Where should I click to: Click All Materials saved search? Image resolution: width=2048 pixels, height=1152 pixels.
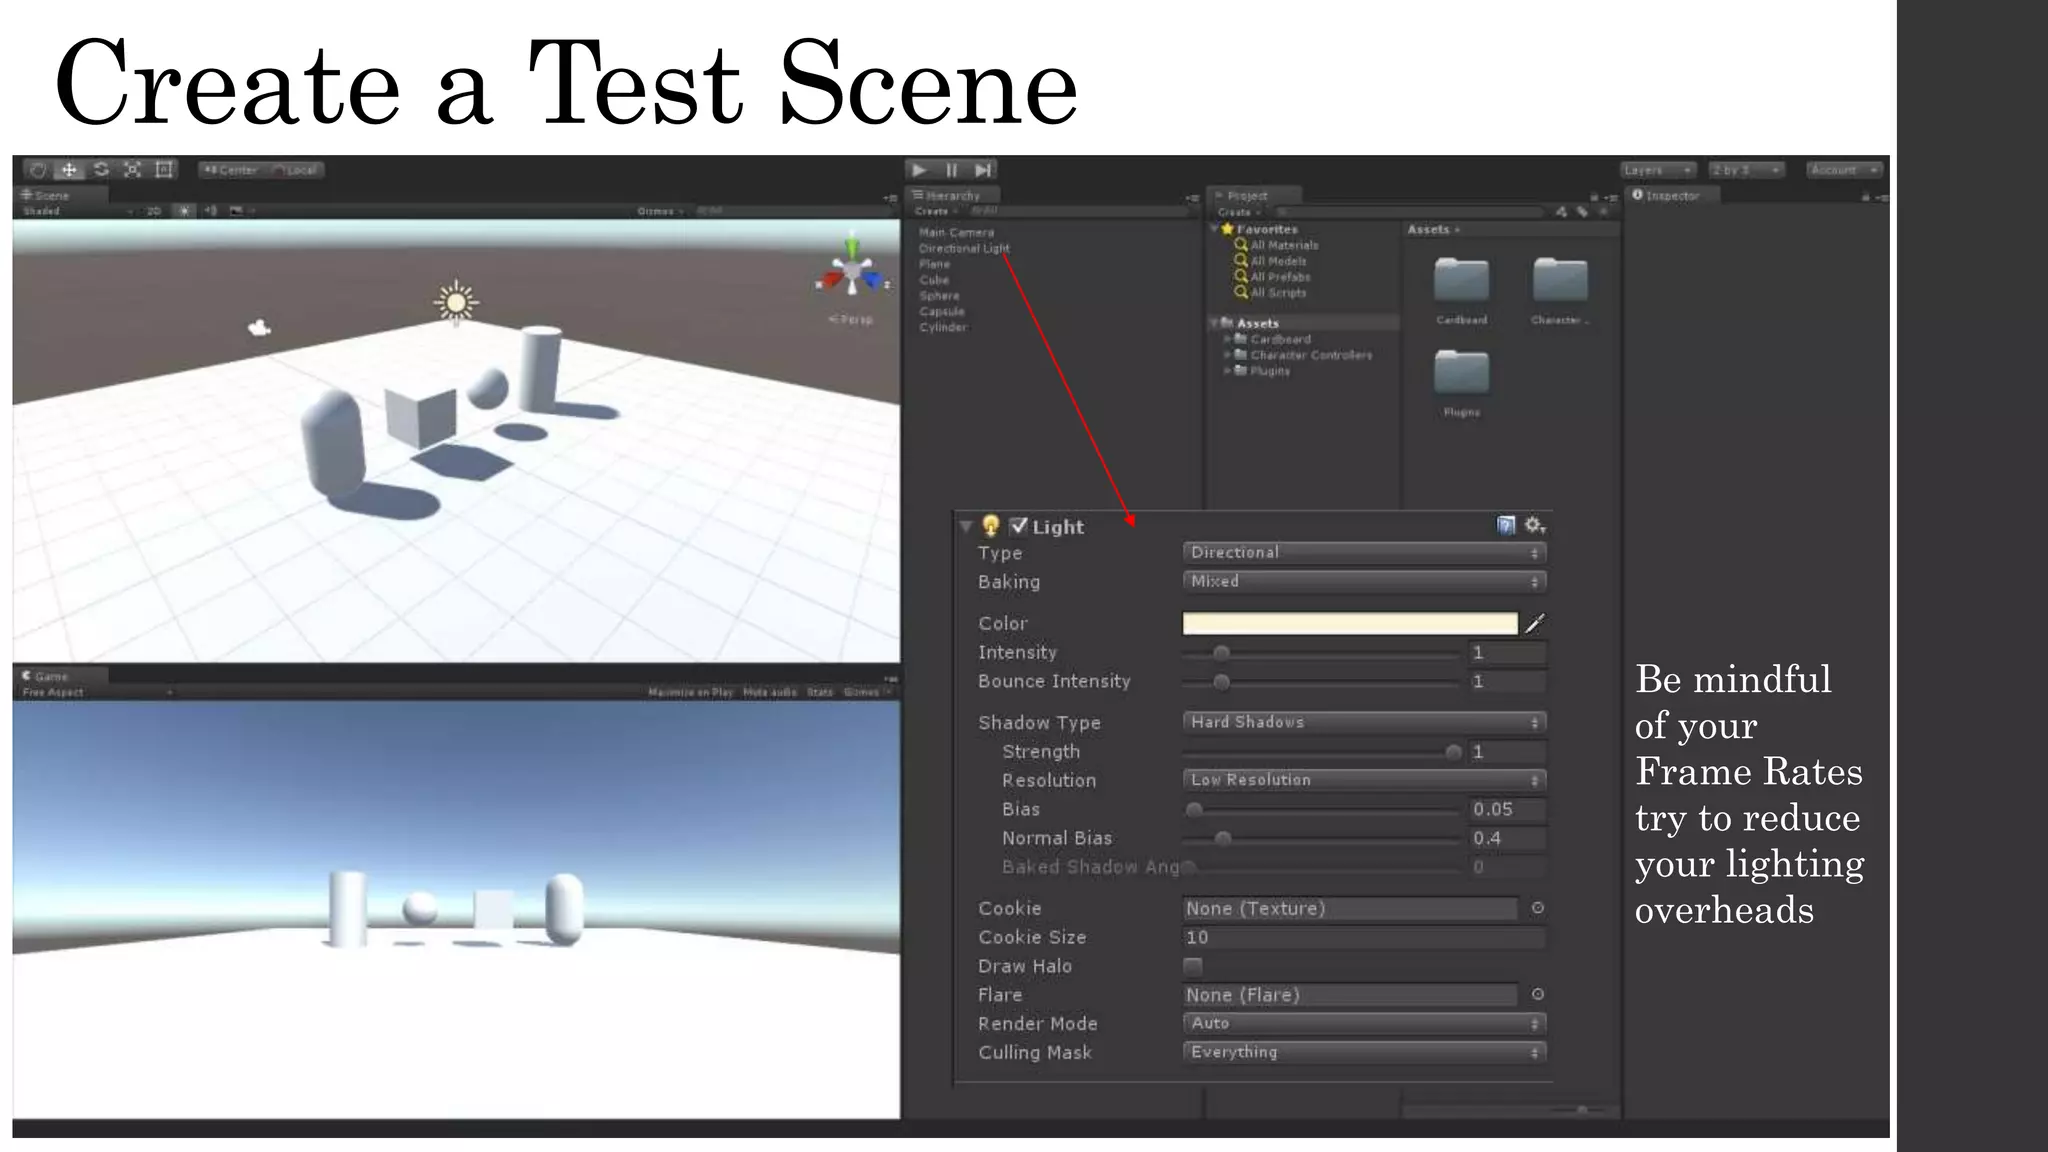(1277, 245)
